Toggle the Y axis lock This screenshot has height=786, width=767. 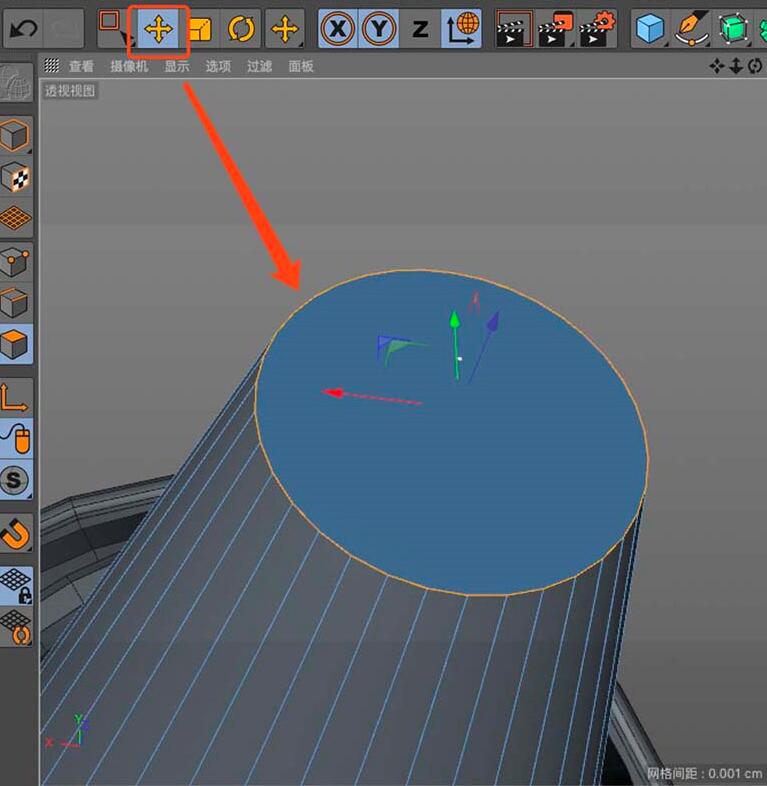379,29
